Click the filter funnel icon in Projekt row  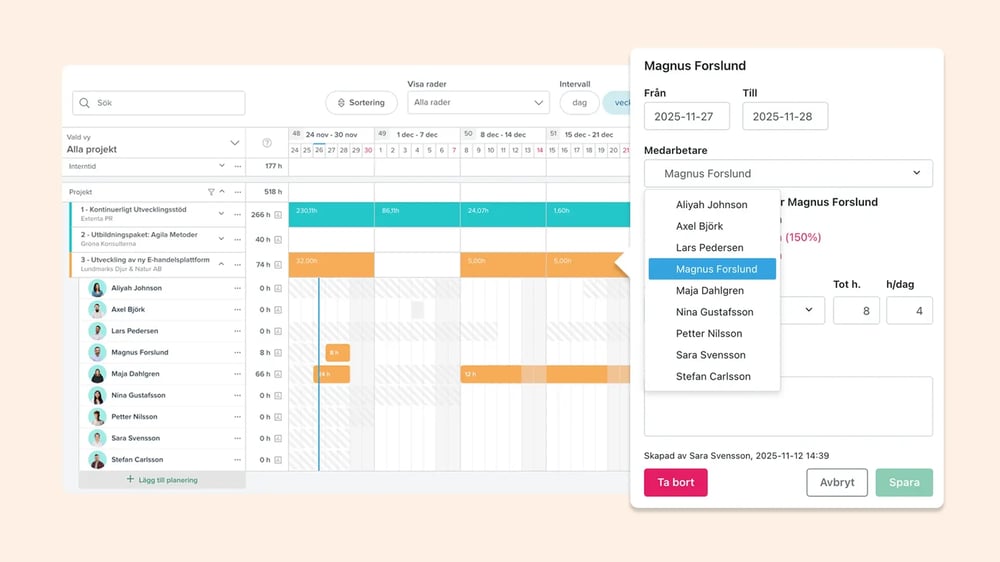[x=211, y=191]
